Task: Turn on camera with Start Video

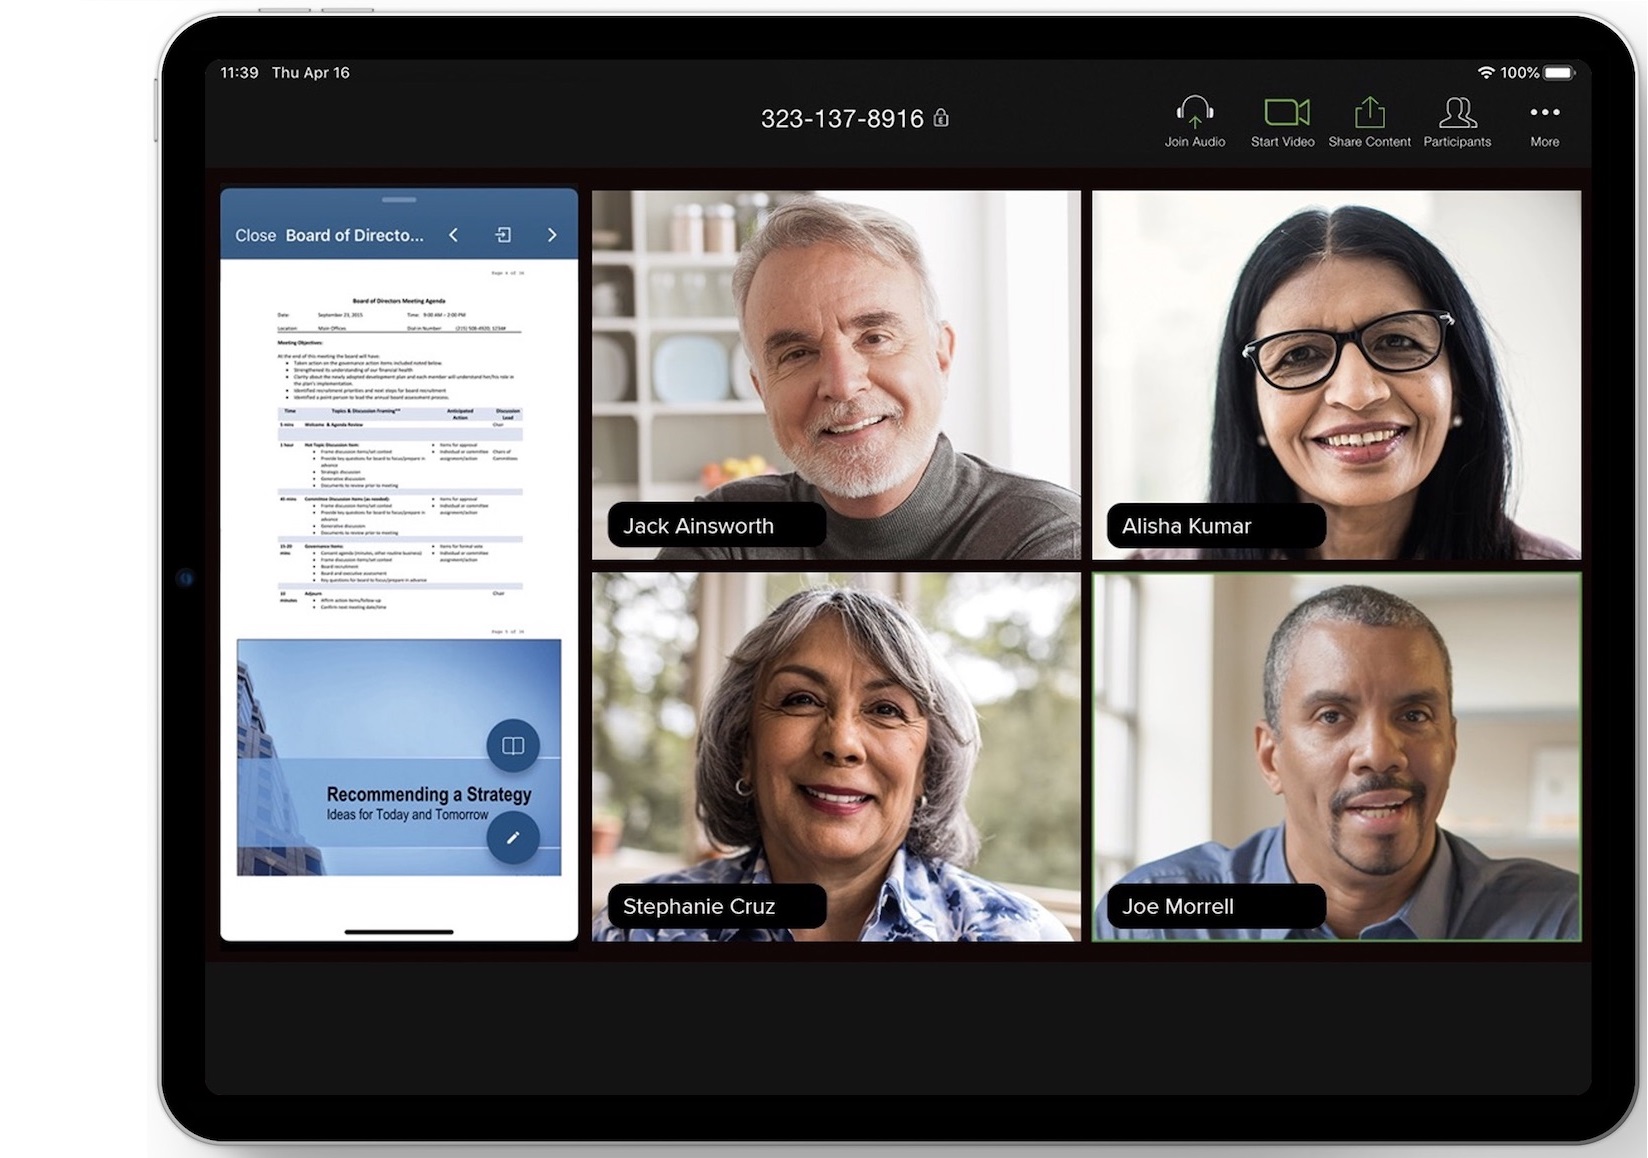Action: (1284, 113)
